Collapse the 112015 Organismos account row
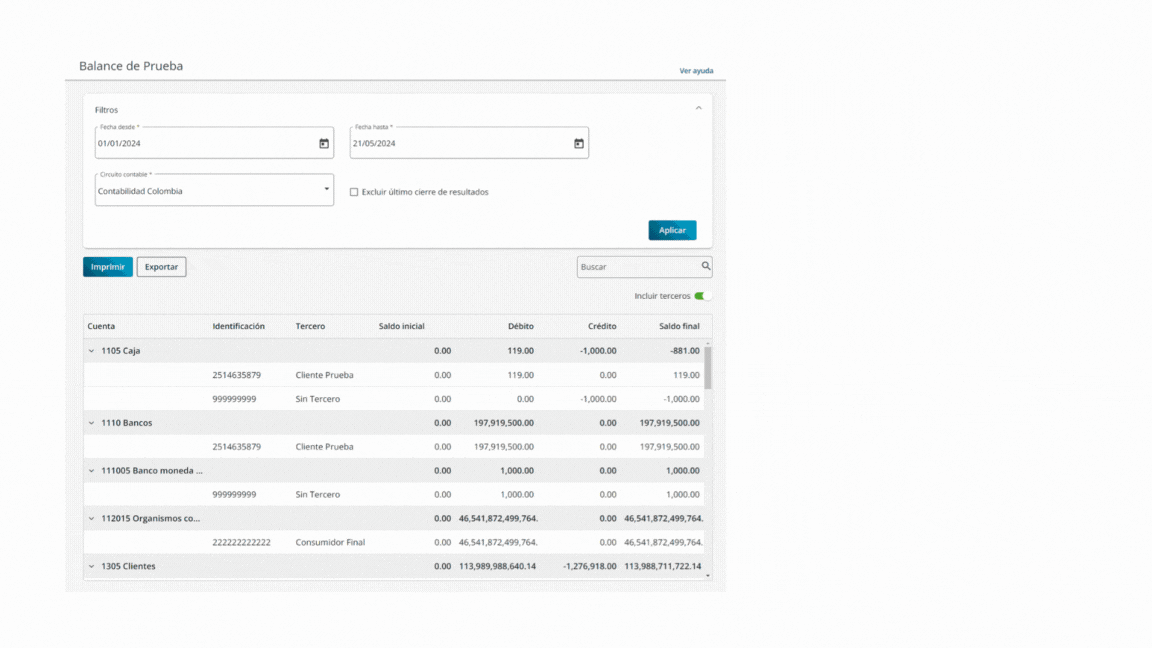 click(91, 519)
